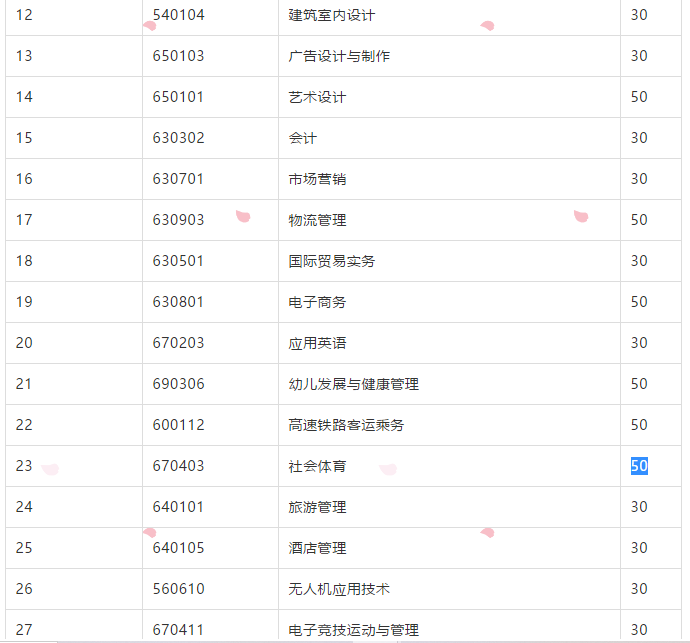Viewport: 690px width, 643px height.
Task: Click the 广告设计与制作 major name
Action: click(339, 56)
